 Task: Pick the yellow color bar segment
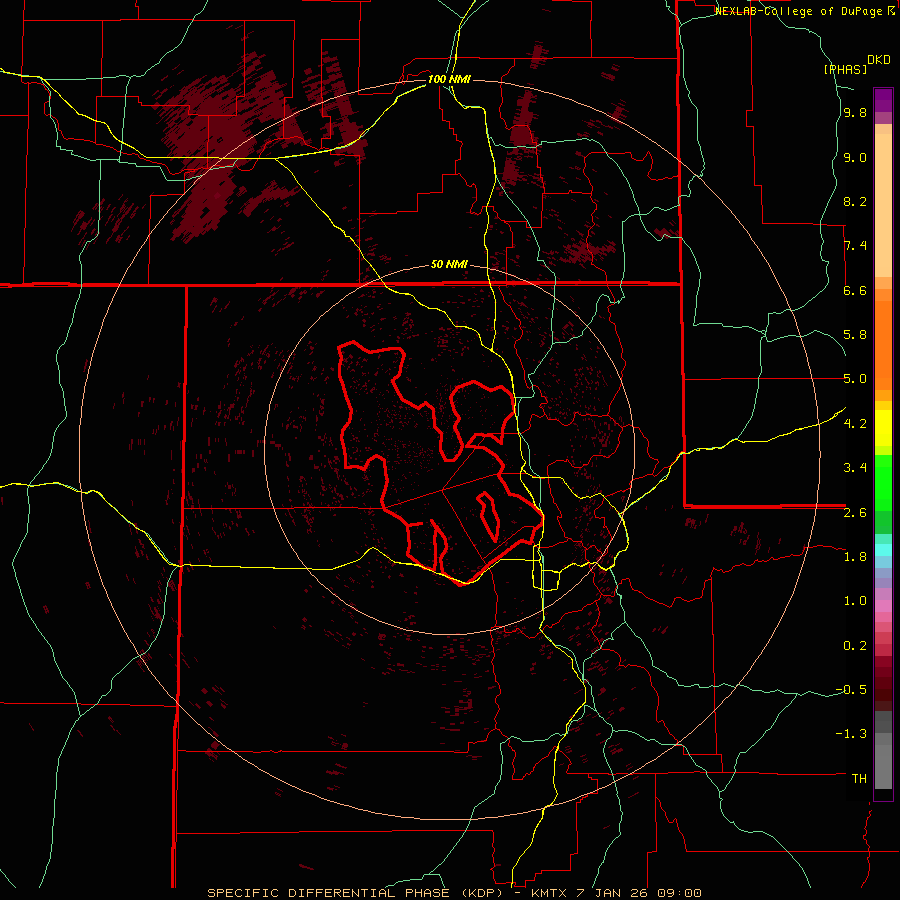(x=883, y=428)
